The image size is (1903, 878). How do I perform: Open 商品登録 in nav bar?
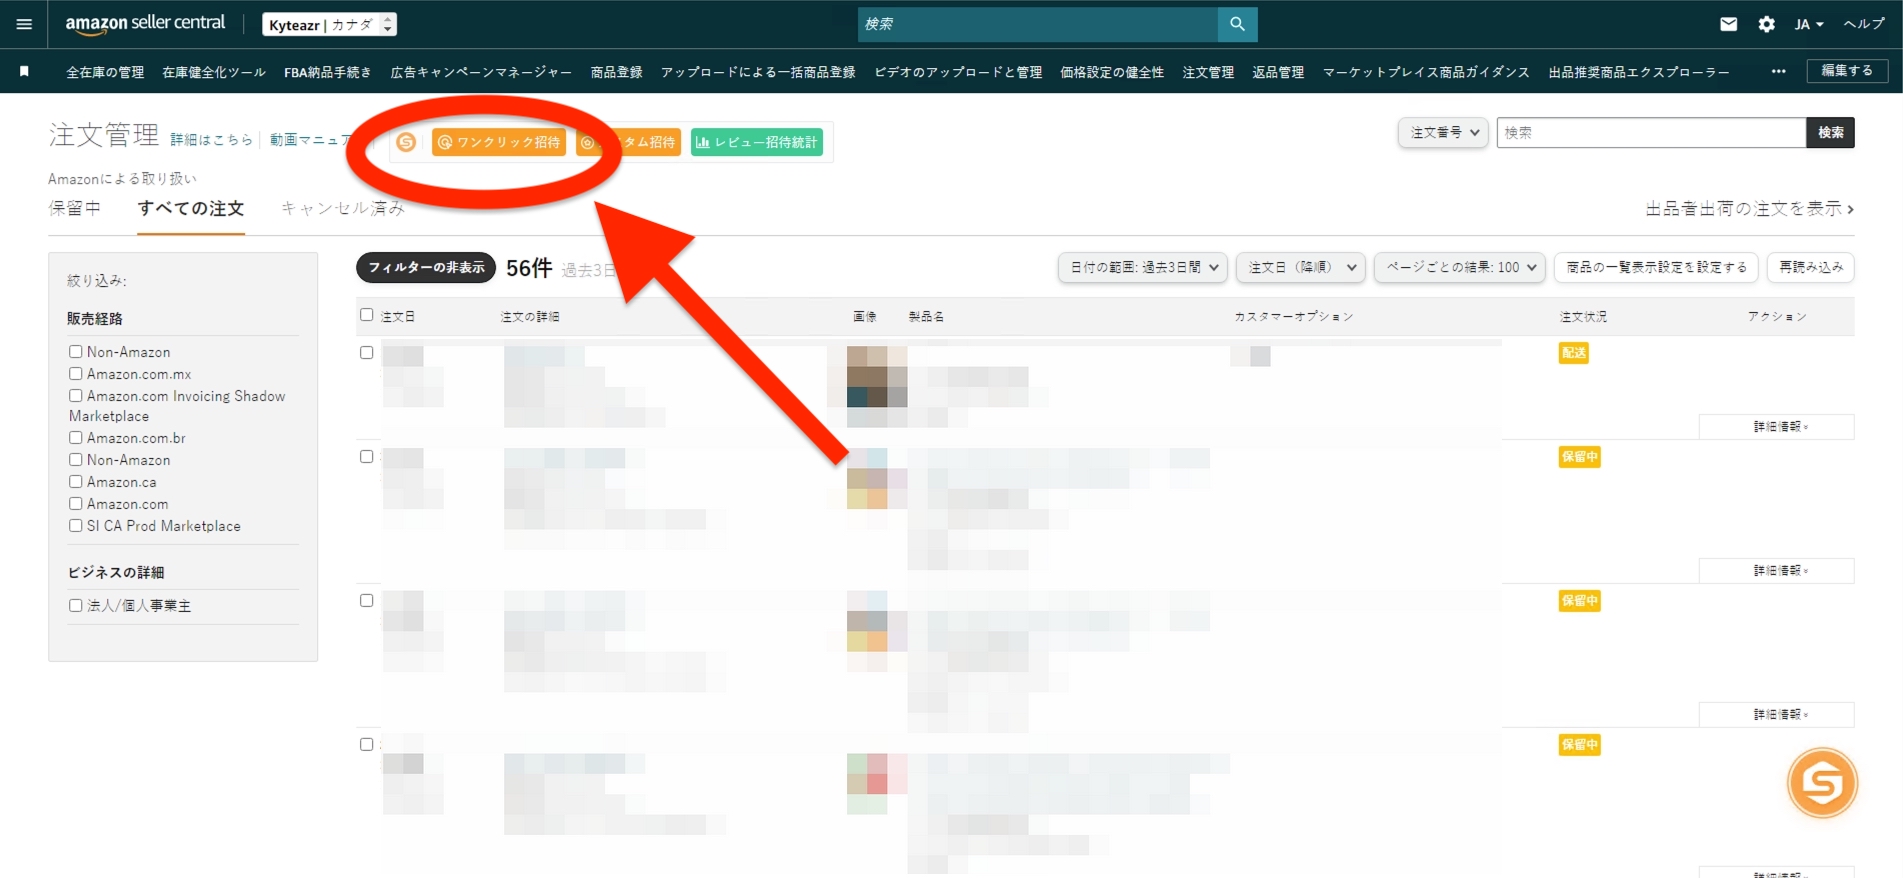pos(616,72)
